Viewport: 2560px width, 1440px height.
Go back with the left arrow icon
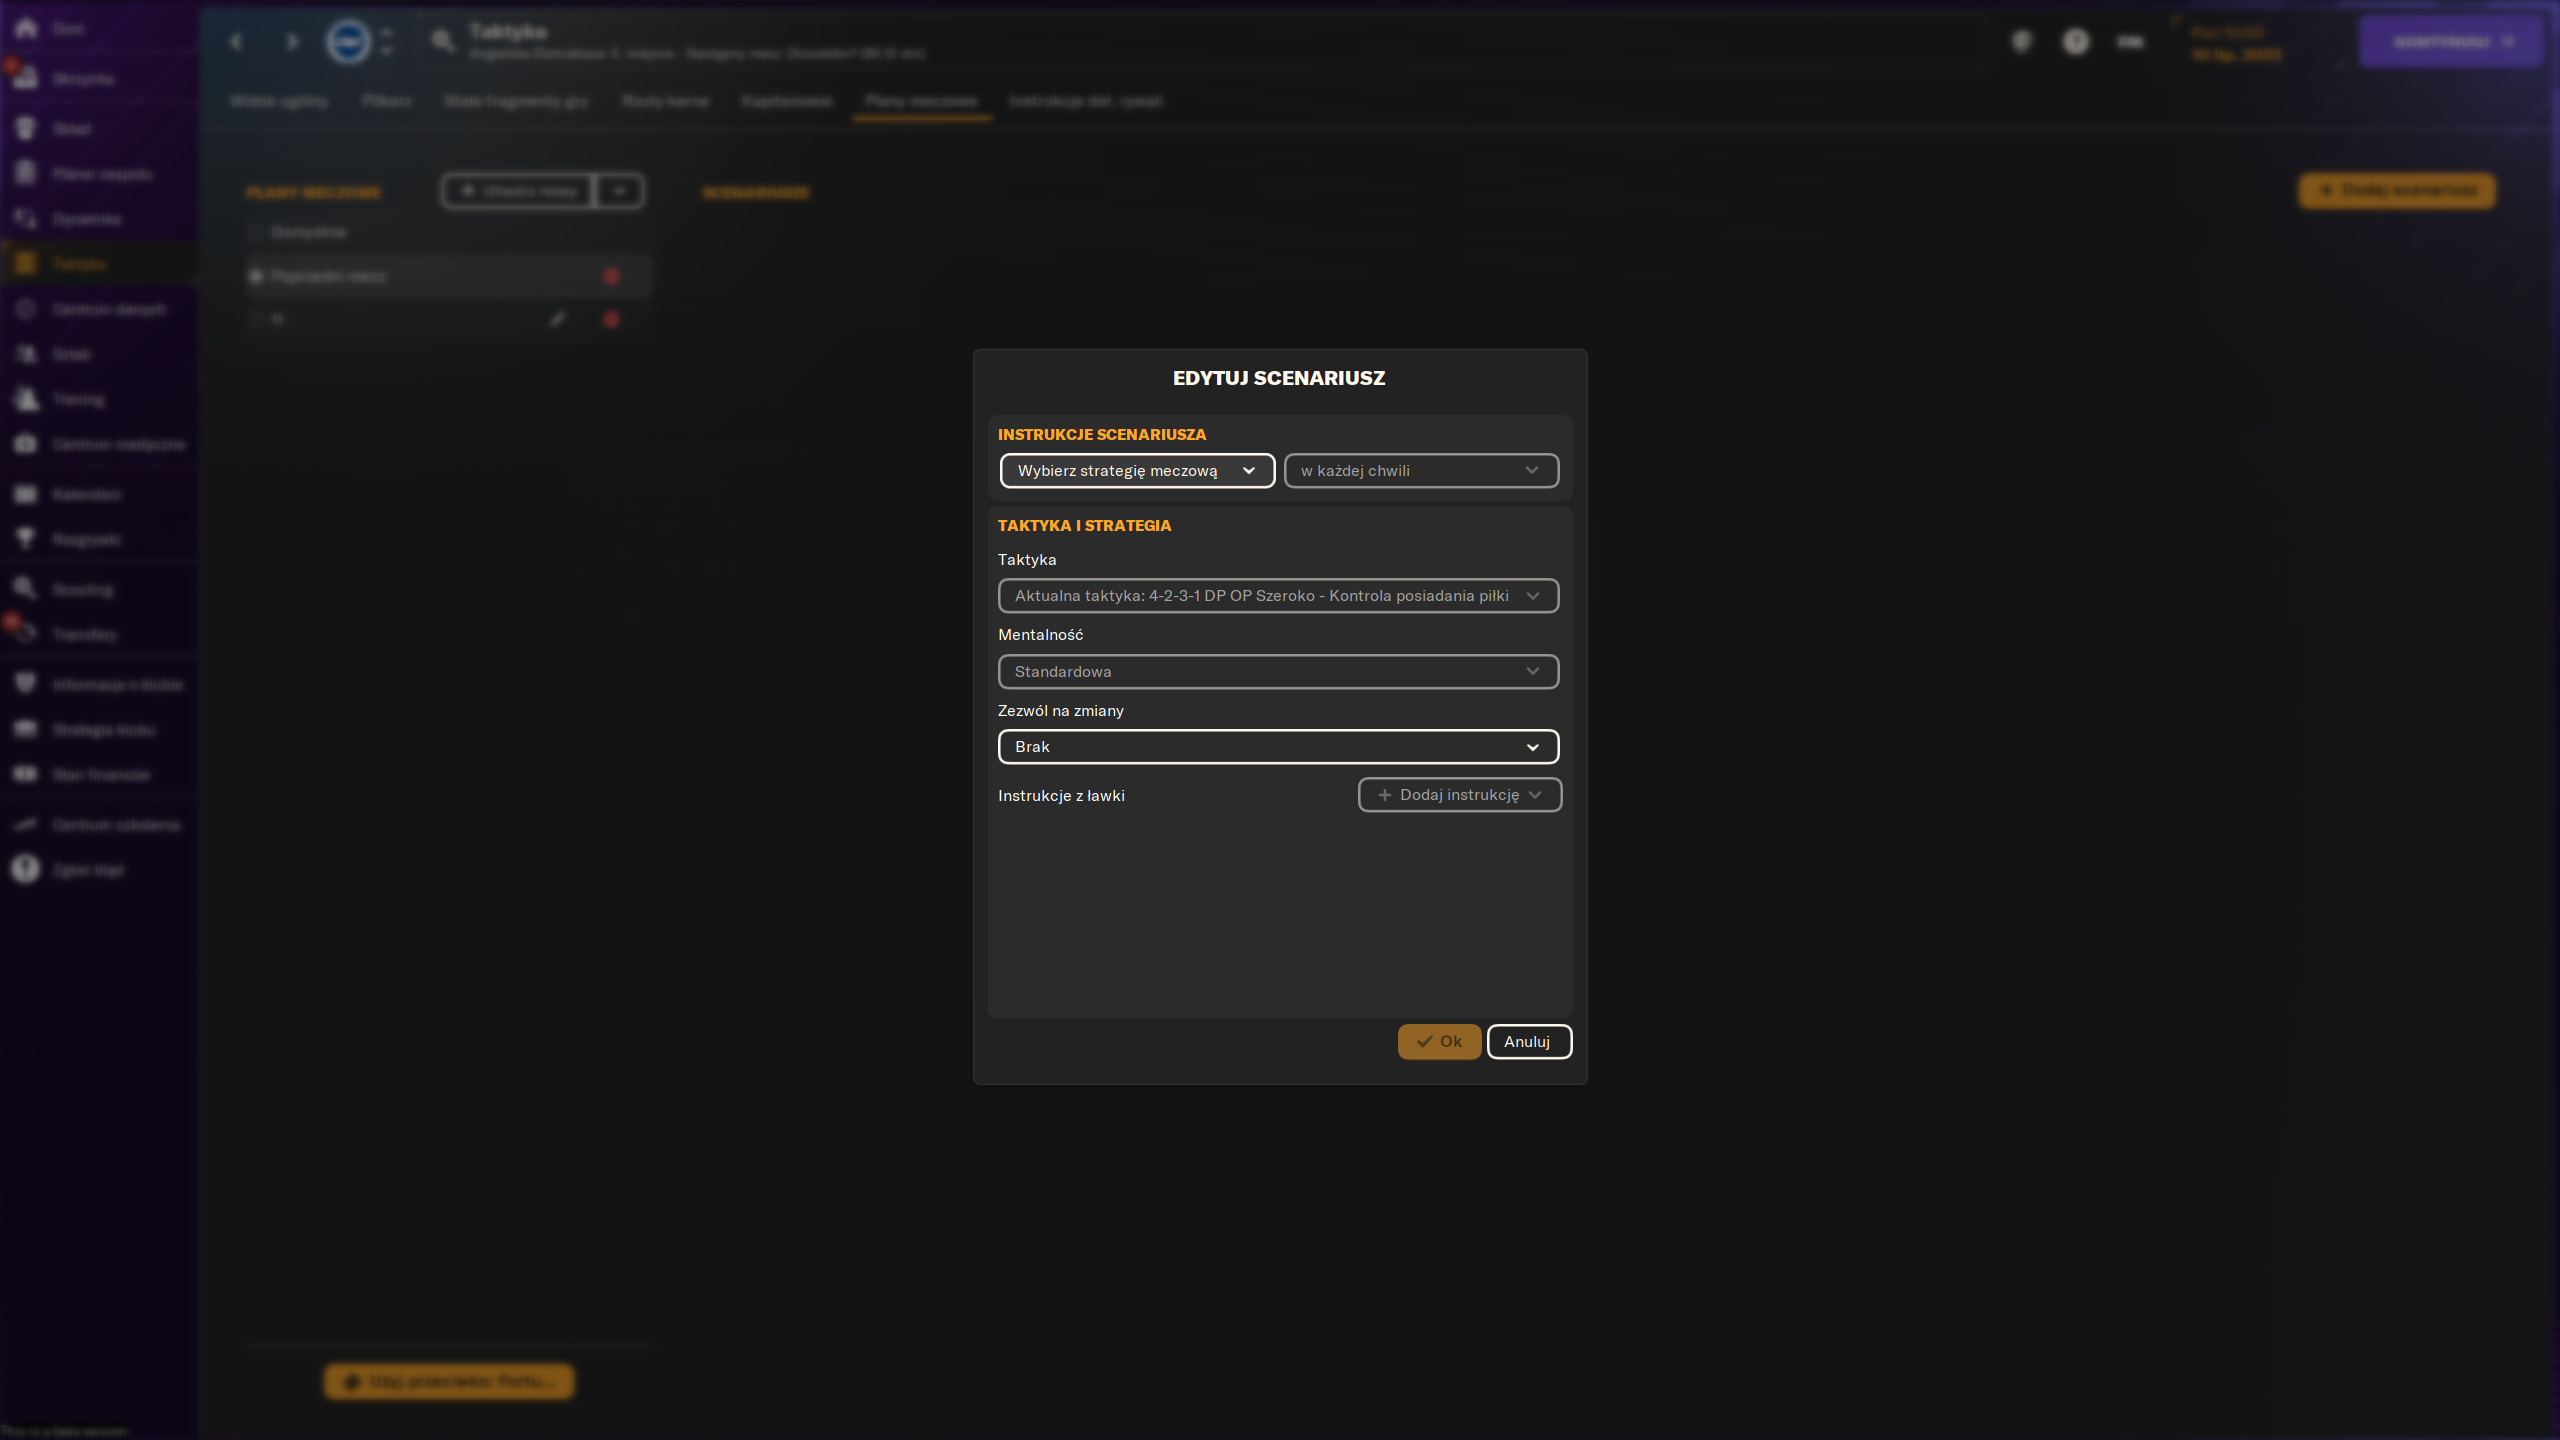click(236, 42)
